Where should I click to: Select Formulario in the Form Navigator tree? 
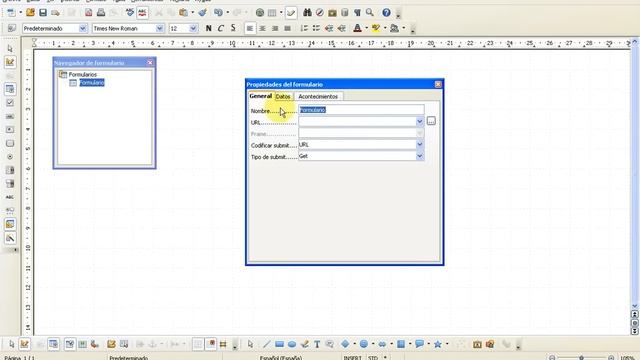pos(92,83)
